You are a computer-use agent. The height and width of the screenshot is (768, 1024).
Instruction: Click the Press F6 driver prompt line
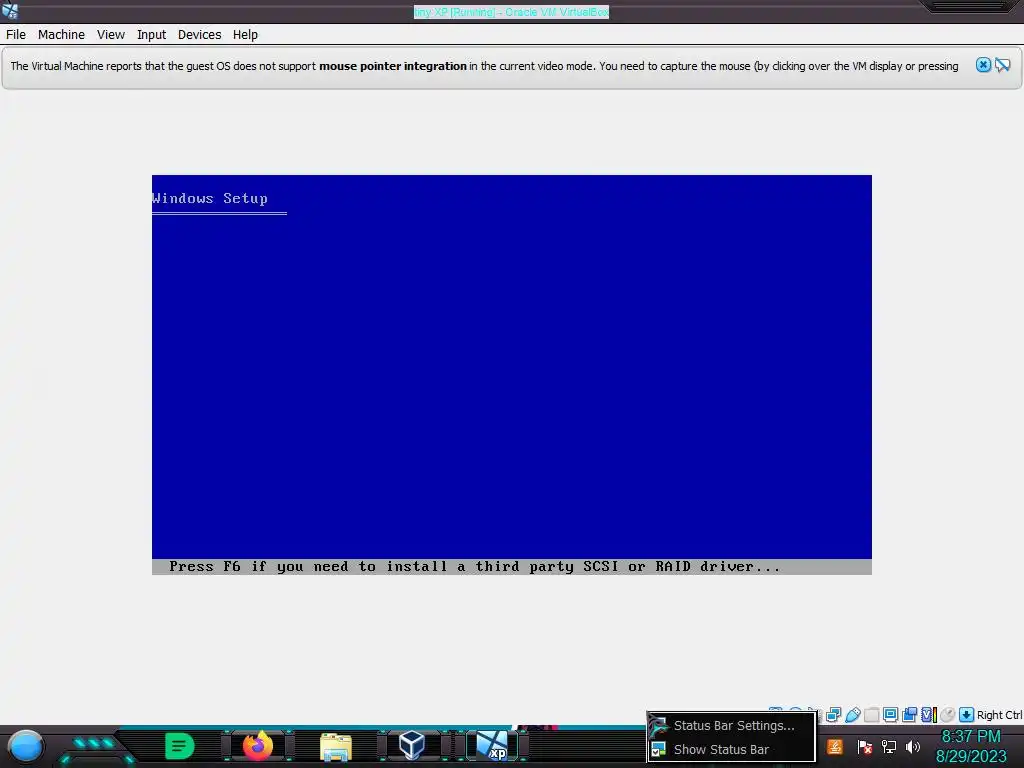pyautogui.click(x=474, y=566)
